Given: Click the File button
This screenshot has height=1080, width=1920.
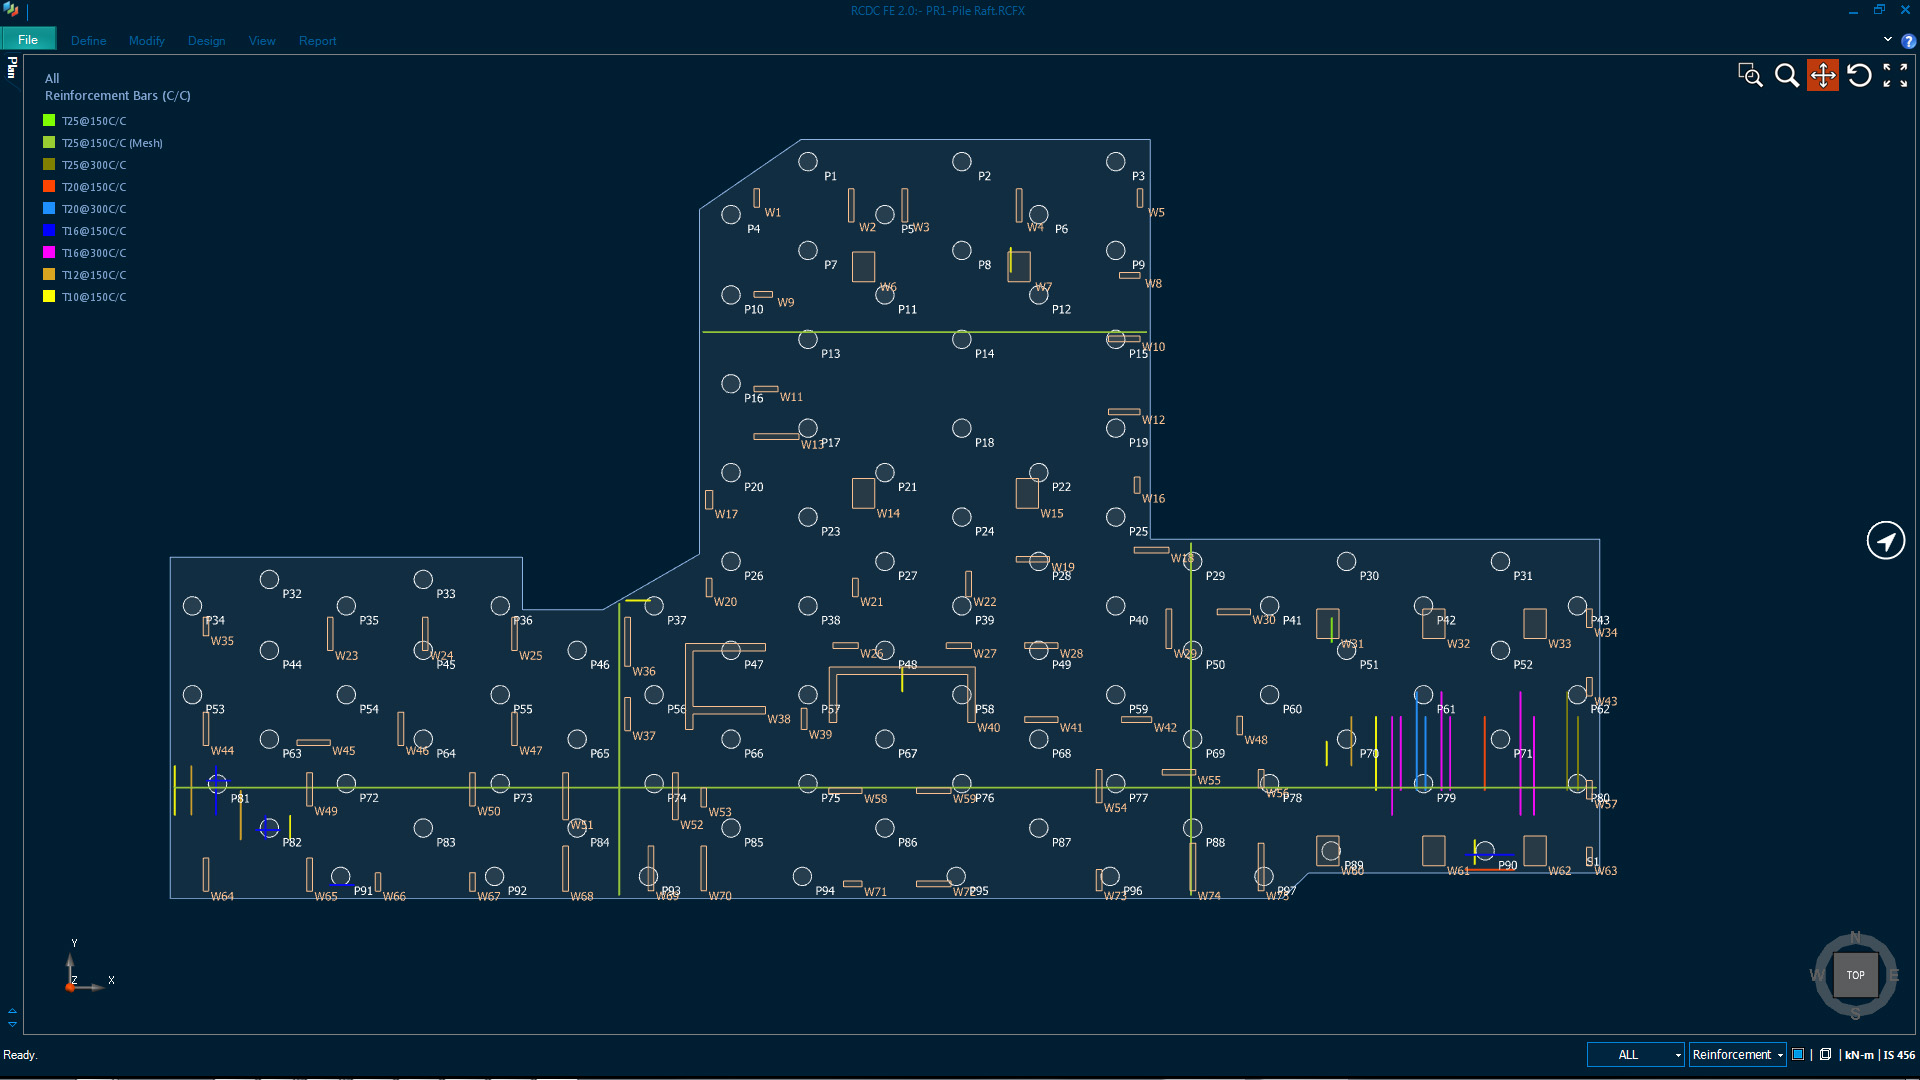Looking at the screenshot, I should tap(28, 40).
